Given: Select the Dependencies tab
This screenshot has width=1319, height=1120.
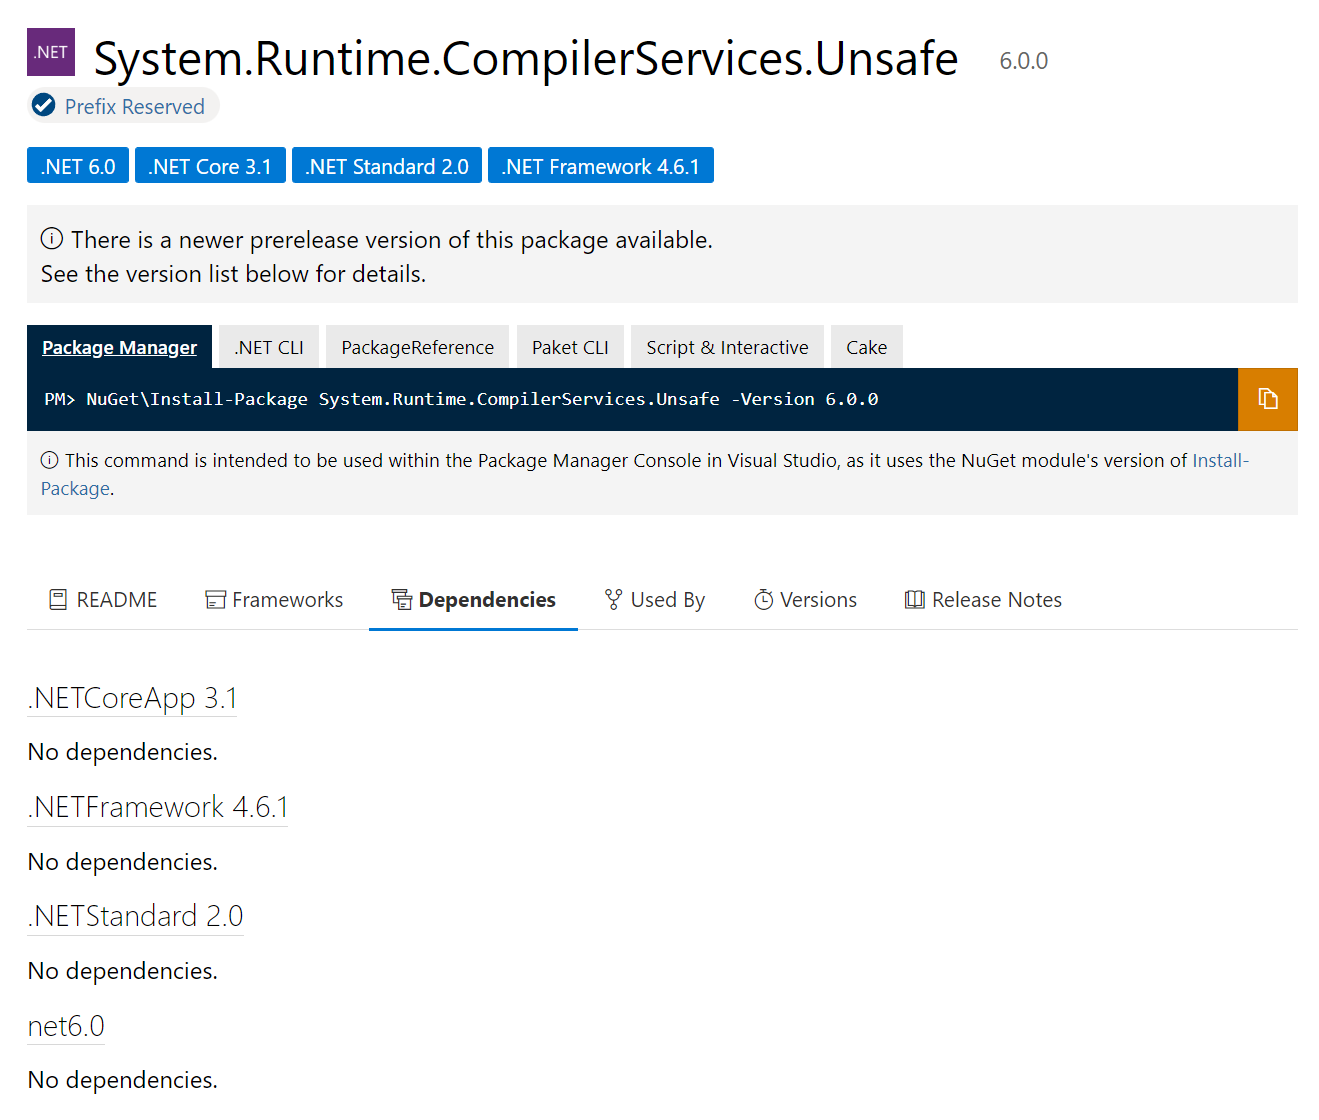Looking at the screenshot, I should (473, 600).
